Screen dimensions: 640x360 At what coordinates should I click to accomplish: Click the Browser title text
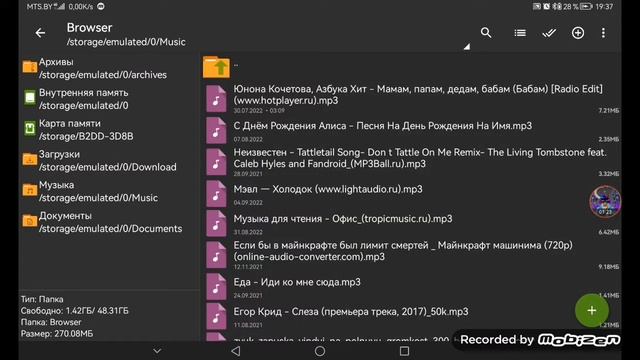89,28
